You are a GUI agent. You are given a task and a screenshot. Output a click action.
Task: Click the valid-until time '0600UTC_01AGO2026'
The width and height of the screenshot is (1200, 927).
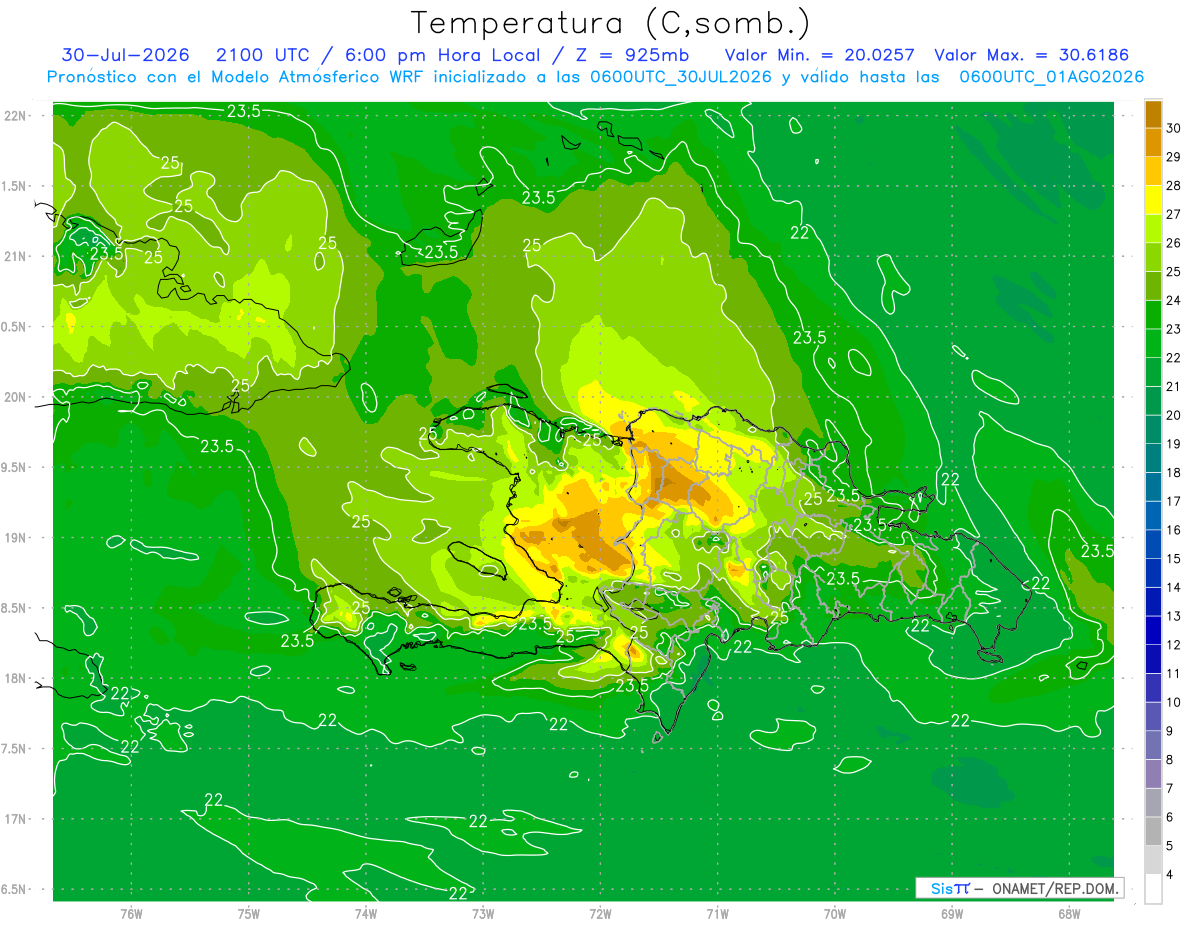tap(1052, 77)
